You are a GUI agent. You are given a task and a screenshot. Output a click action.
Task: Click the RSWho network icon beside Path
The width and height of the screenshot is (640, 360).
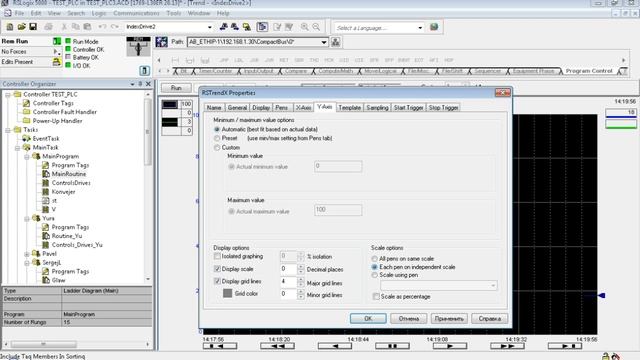[x=162, y=42]
